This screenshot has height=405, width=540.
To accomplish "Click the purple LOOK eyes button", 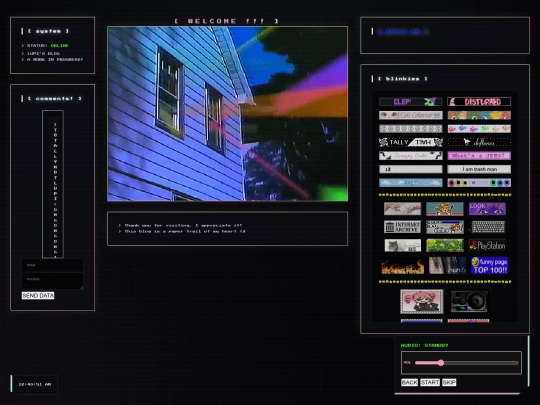I will click(x=487, y=209).
